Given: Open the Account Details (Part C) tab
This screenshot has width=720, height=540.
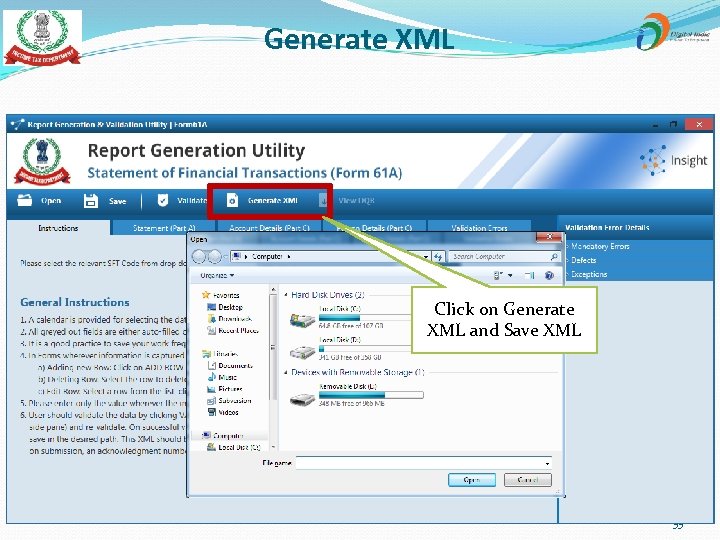Looking at the screenshot, I should click(x=269, y=228).
